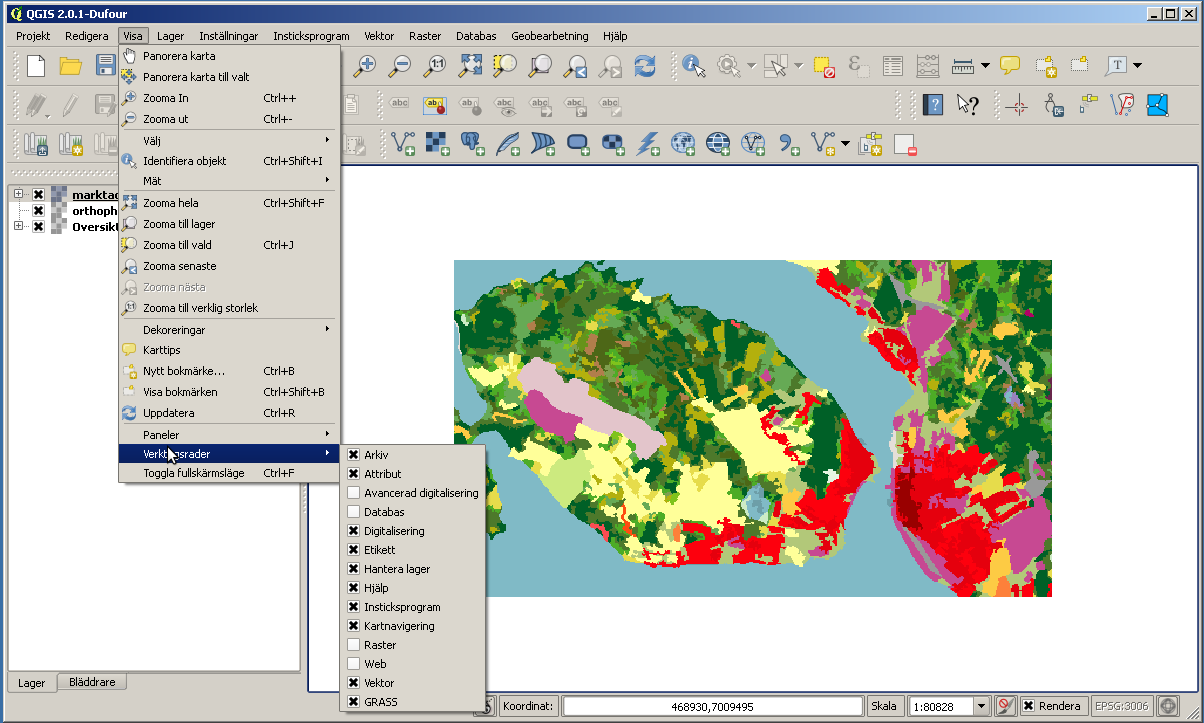Click the Zoom Full extent toolbar icon

pos(470,66)
